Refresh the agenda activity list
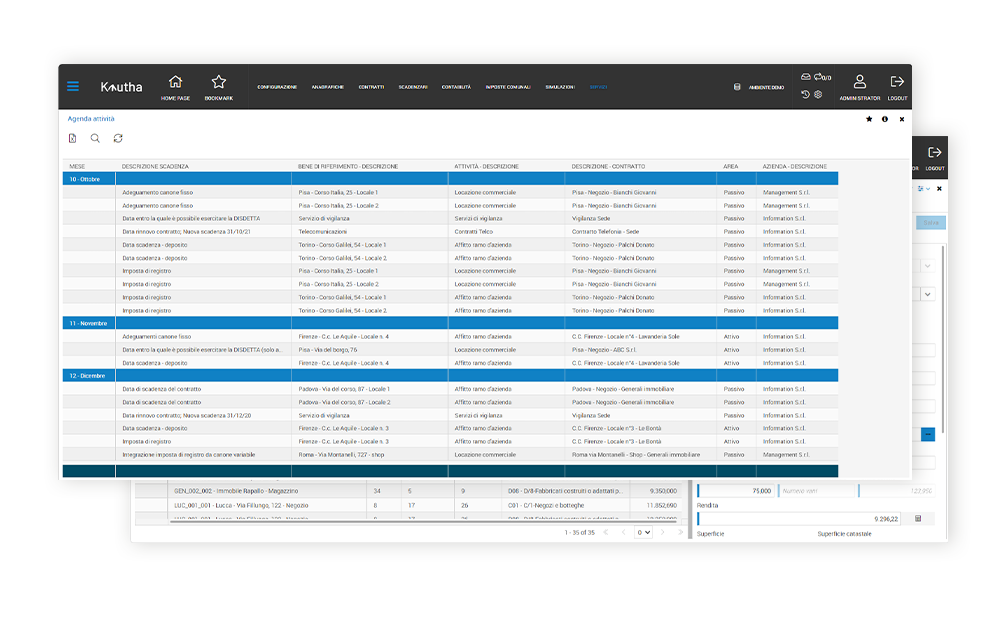Viewport: 1000px width, 640px height. tap(118, 139)
